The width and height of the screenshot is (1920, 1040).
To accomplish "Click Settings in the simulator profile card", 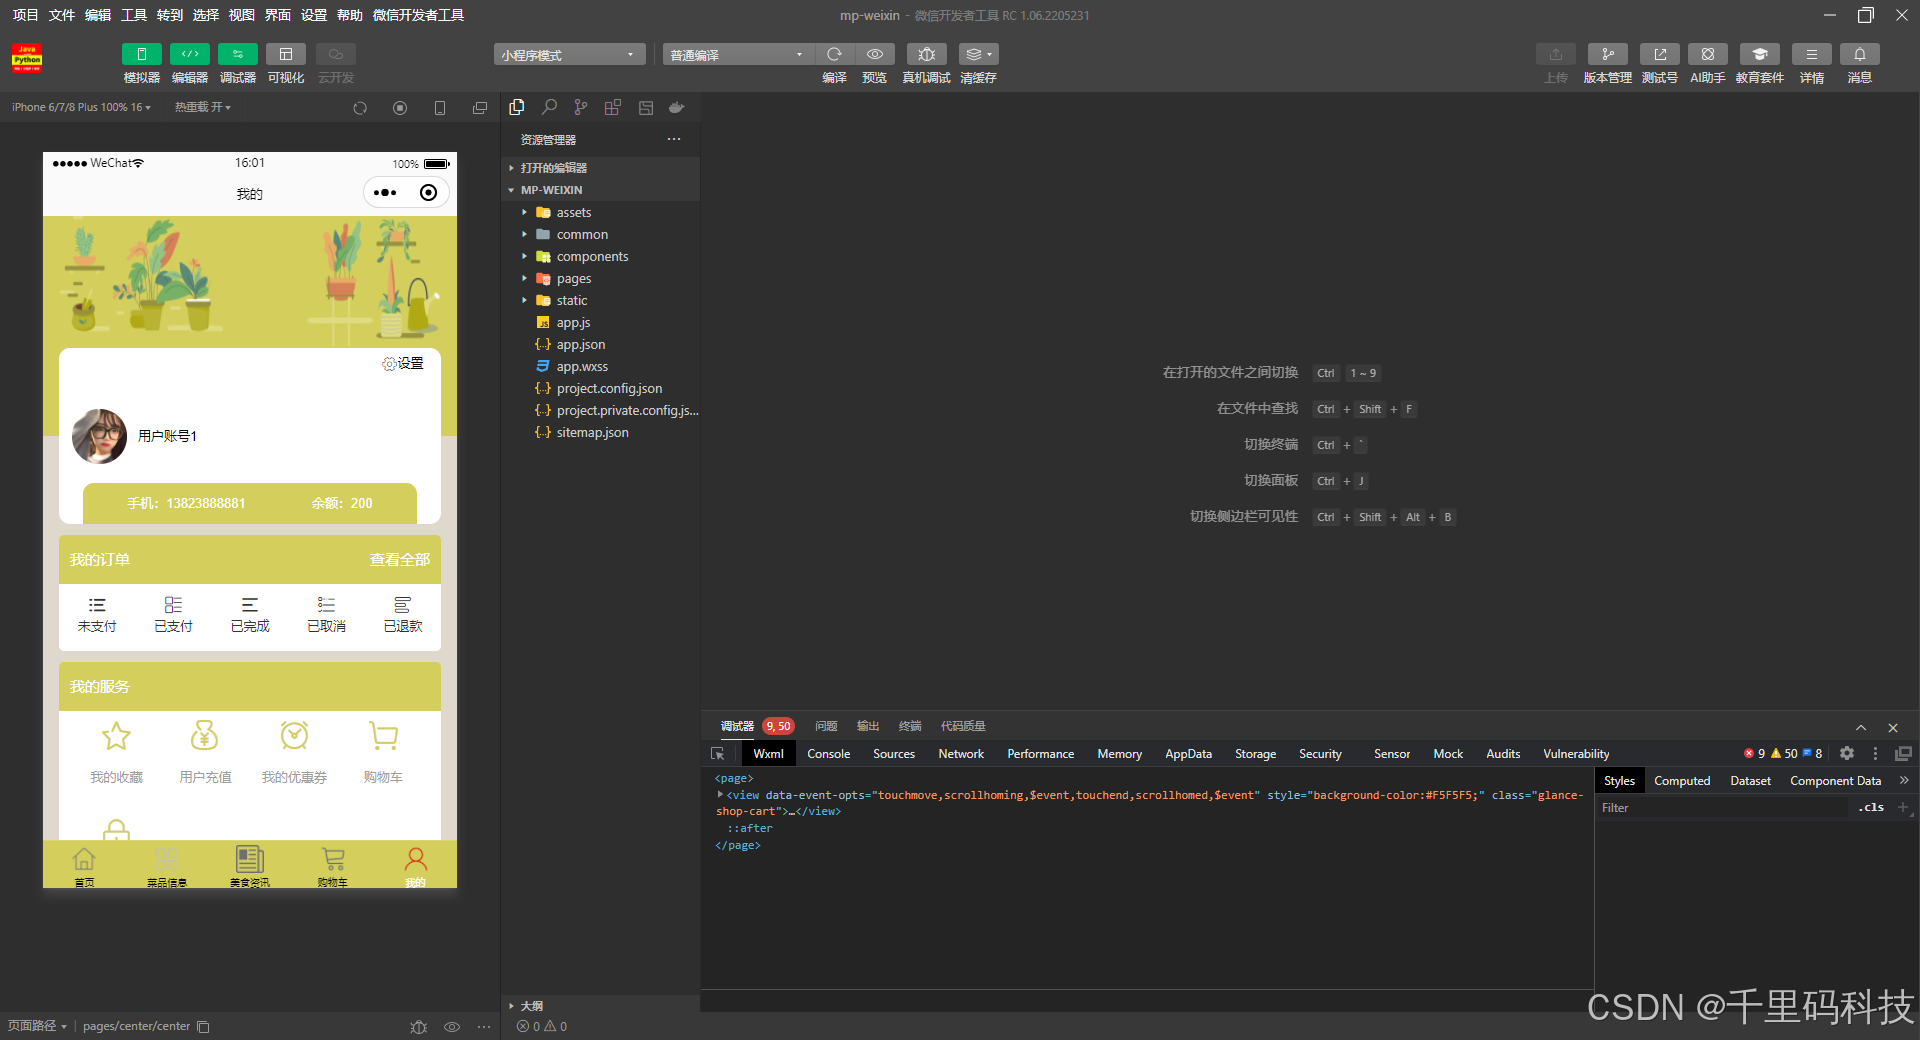I will [403, 363].
